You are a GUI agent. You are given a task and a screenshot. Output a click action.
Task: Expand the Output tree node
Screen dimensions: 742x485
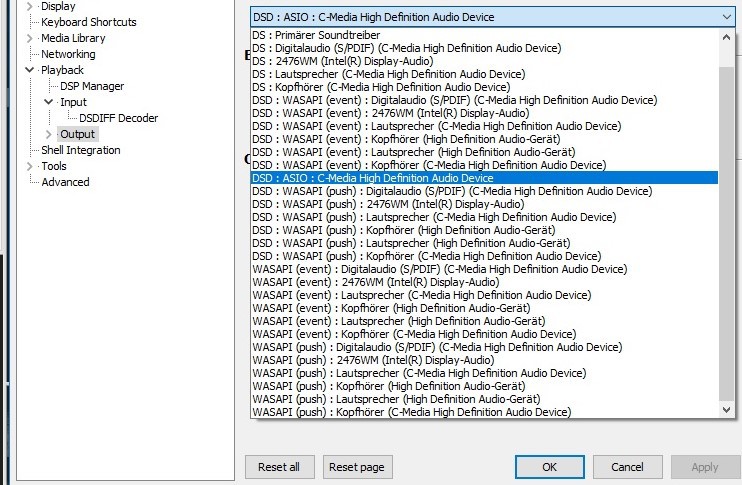(48, 134)
